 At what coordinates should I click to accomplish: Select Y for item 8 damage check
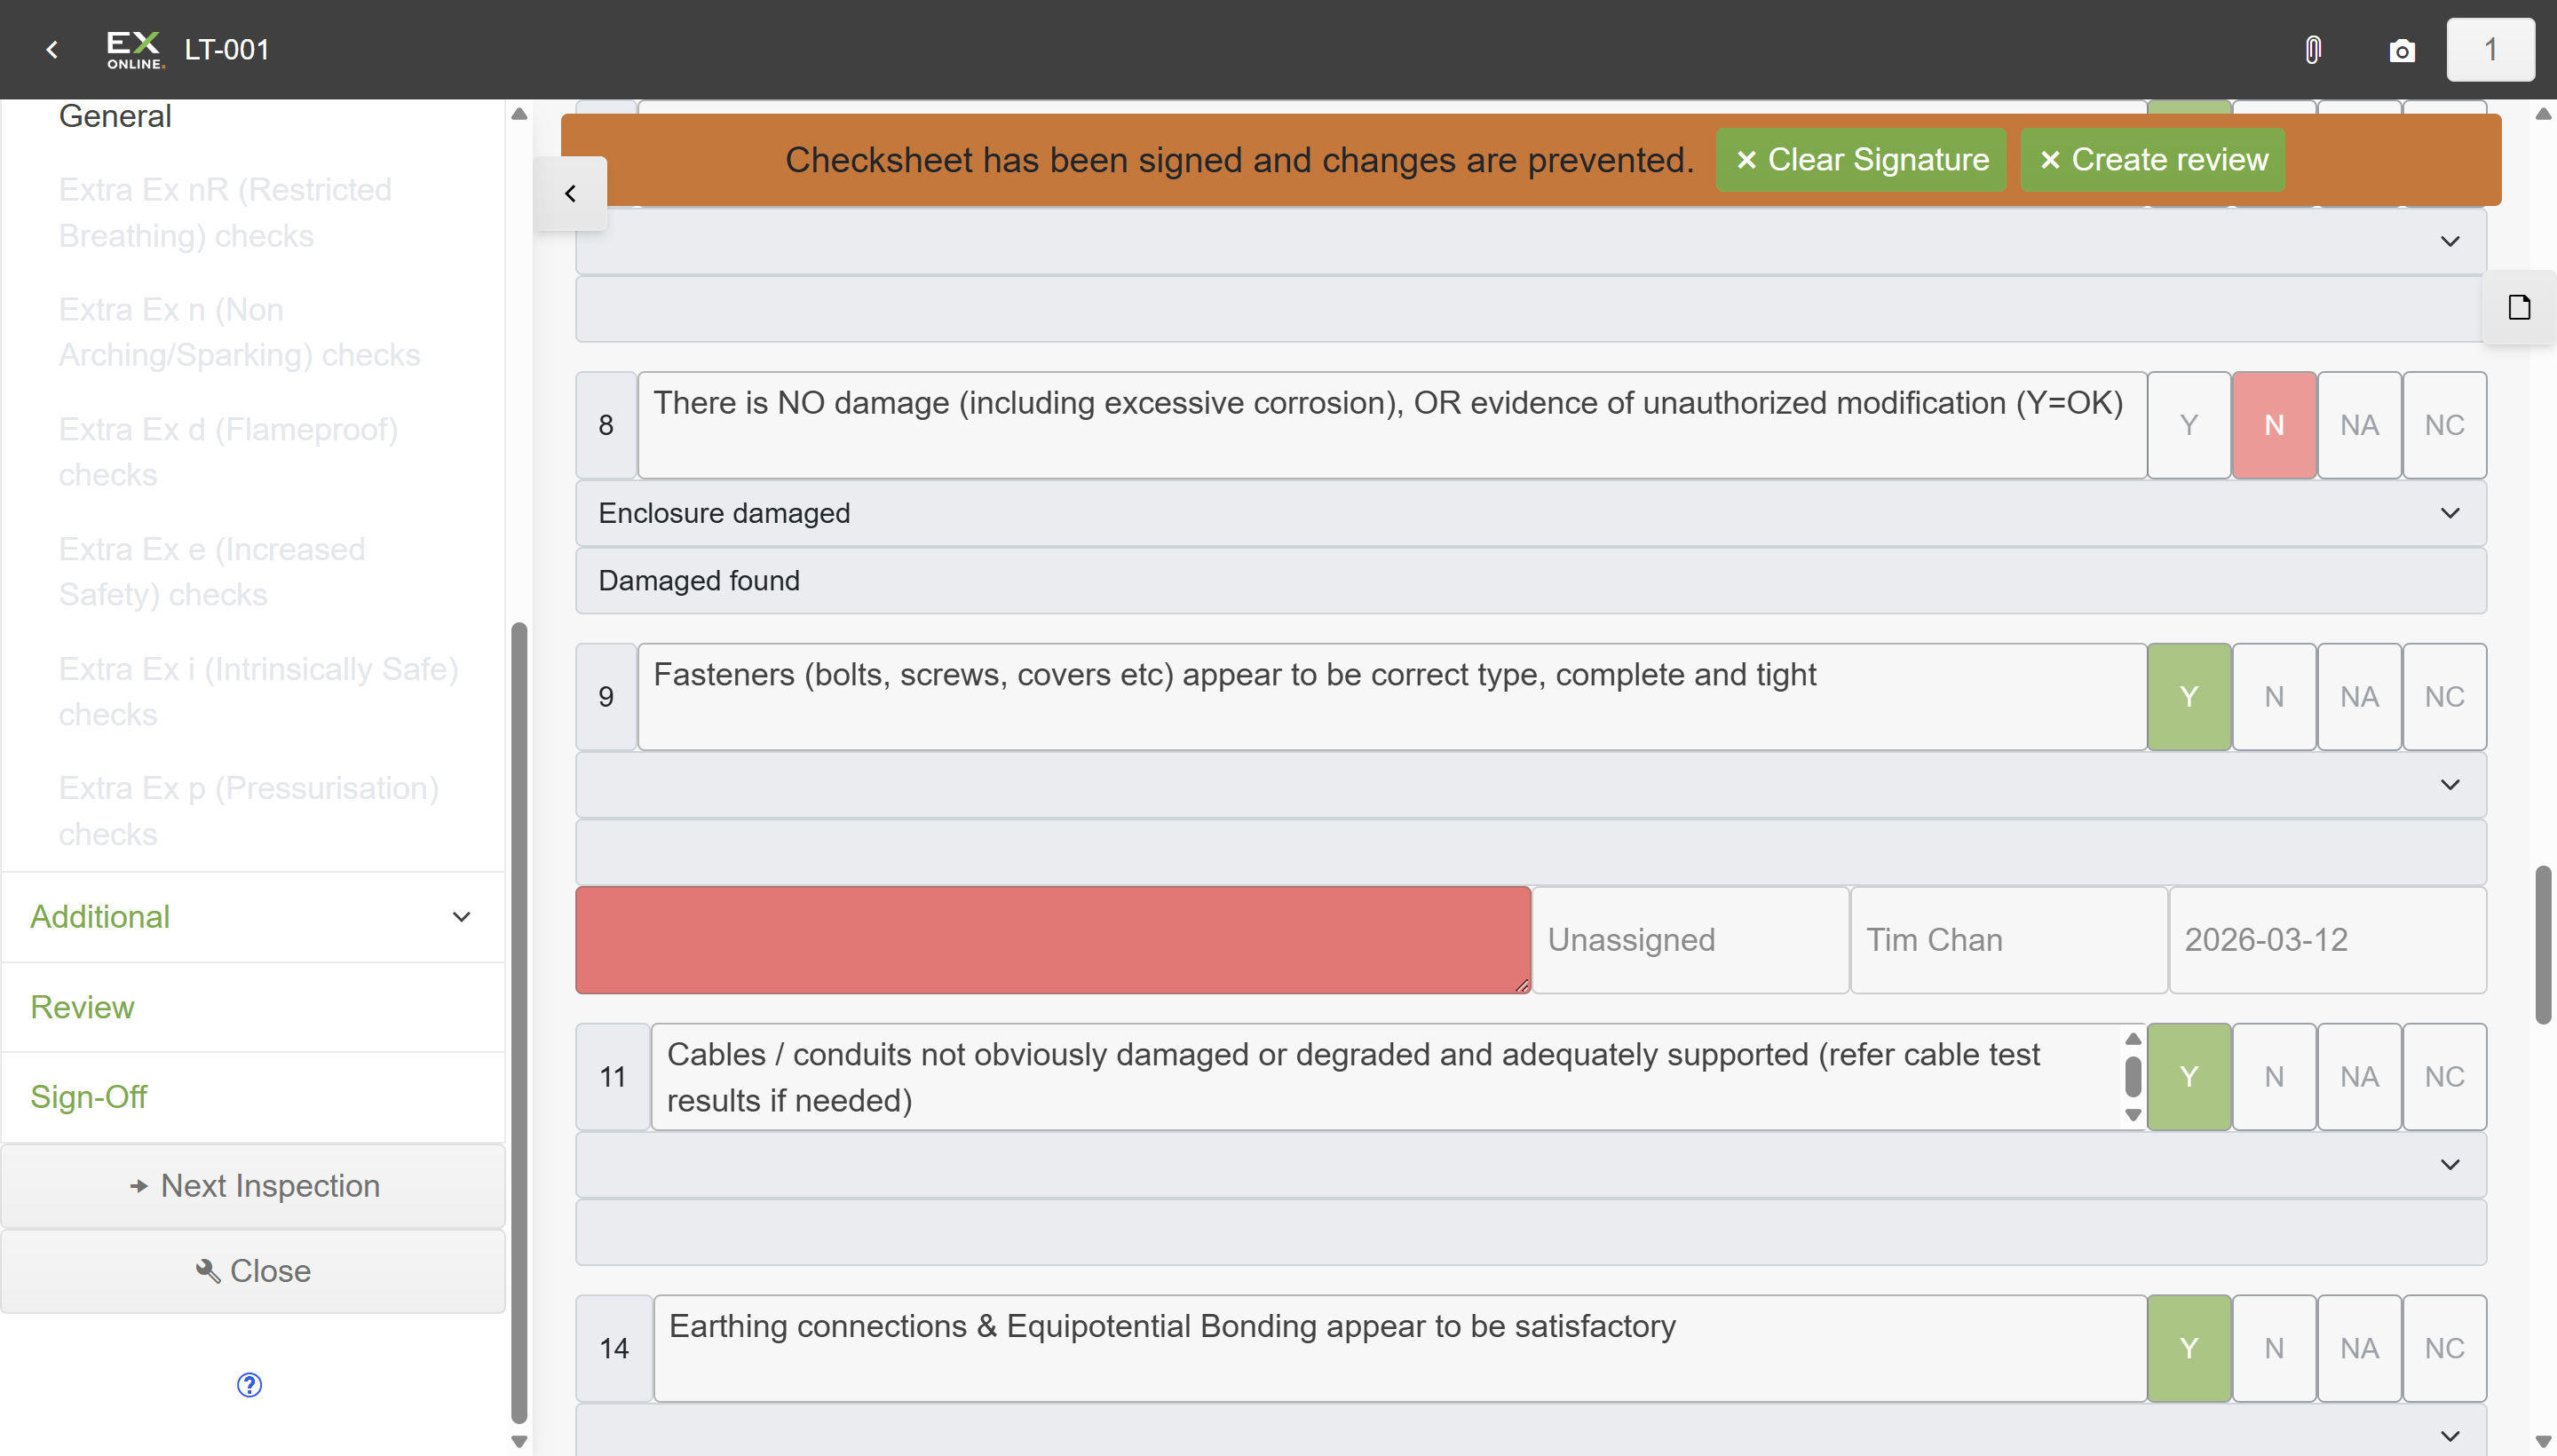(2189, 425)
